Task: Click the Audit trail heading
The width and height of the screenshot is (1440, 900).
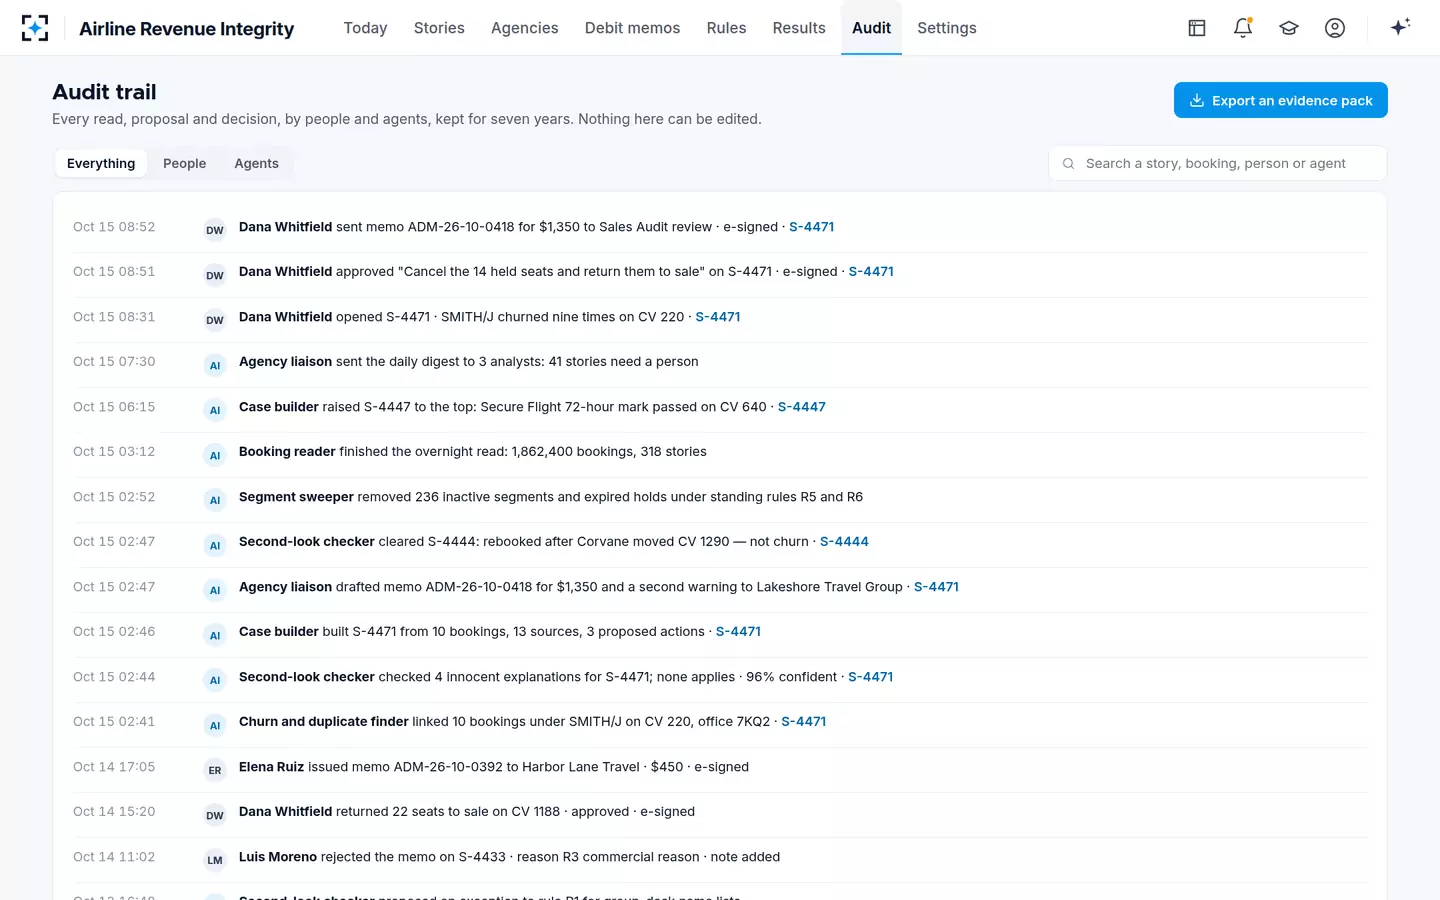Action: click(104, 92)
